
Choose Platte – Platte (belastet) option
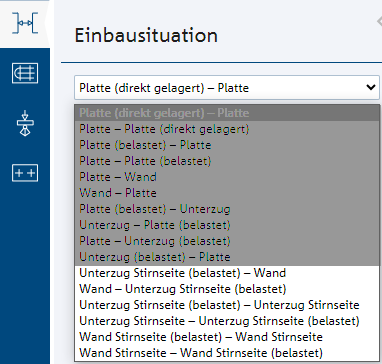pos(227,161)
